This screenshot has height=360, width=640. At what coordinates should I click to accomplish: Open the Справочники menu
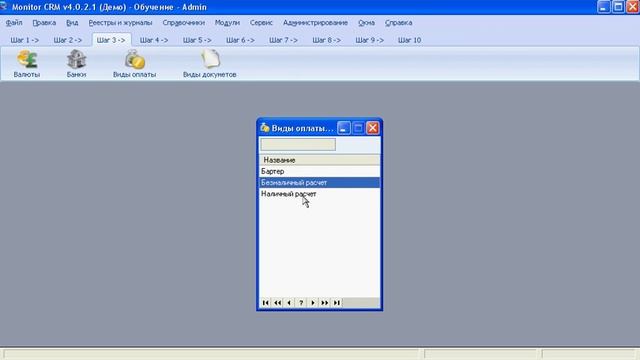[184, 23]
